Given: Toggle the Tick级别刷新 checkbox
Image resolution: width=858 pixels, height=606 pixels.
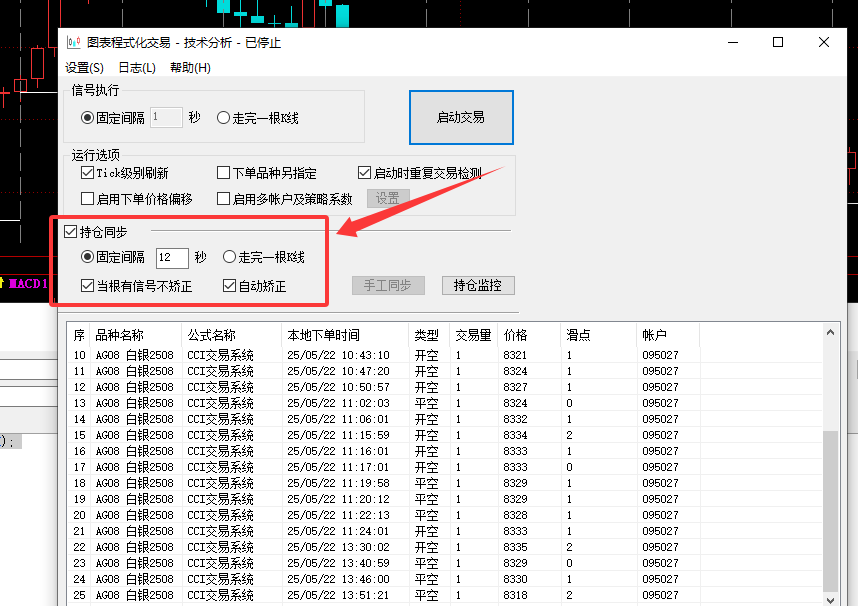Looking at the screenshot, I should click(x=88, y=173).
